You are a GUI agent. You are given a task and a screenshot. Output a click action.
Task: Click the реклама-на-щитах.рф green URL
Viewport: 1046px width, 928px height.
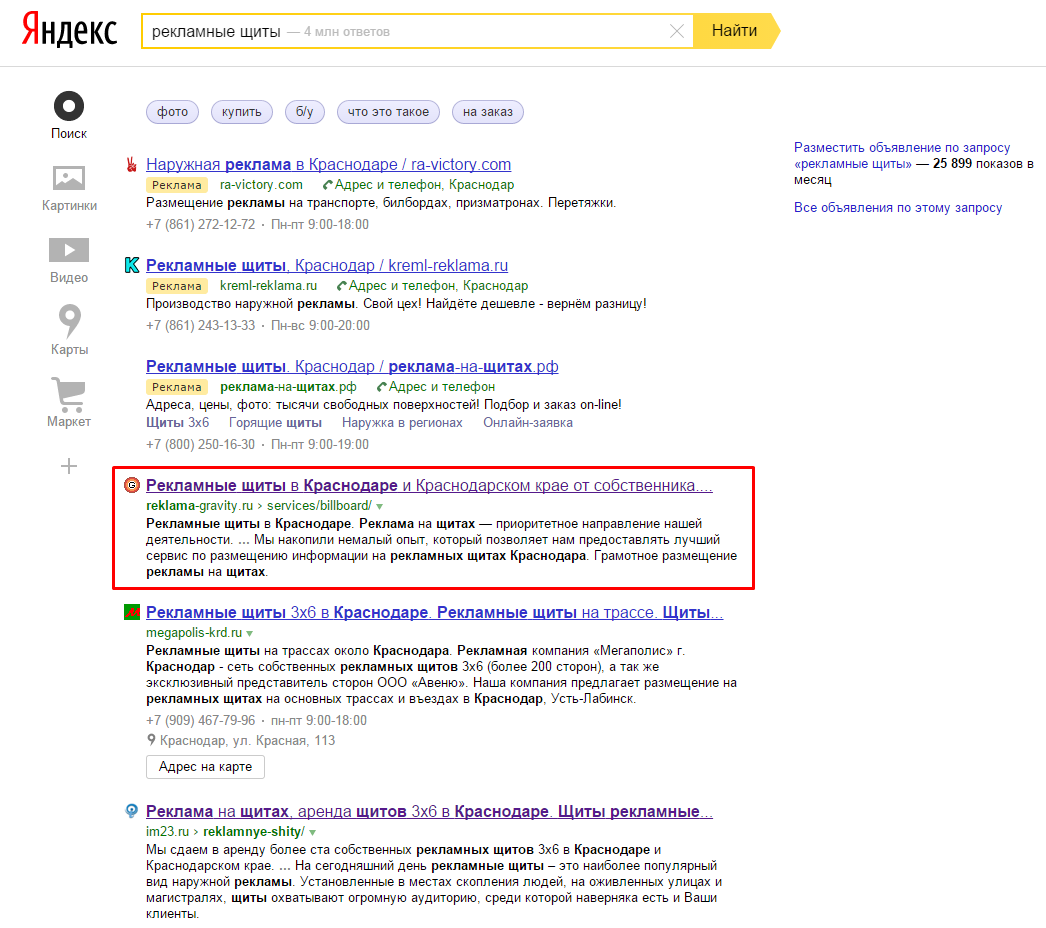288,387
